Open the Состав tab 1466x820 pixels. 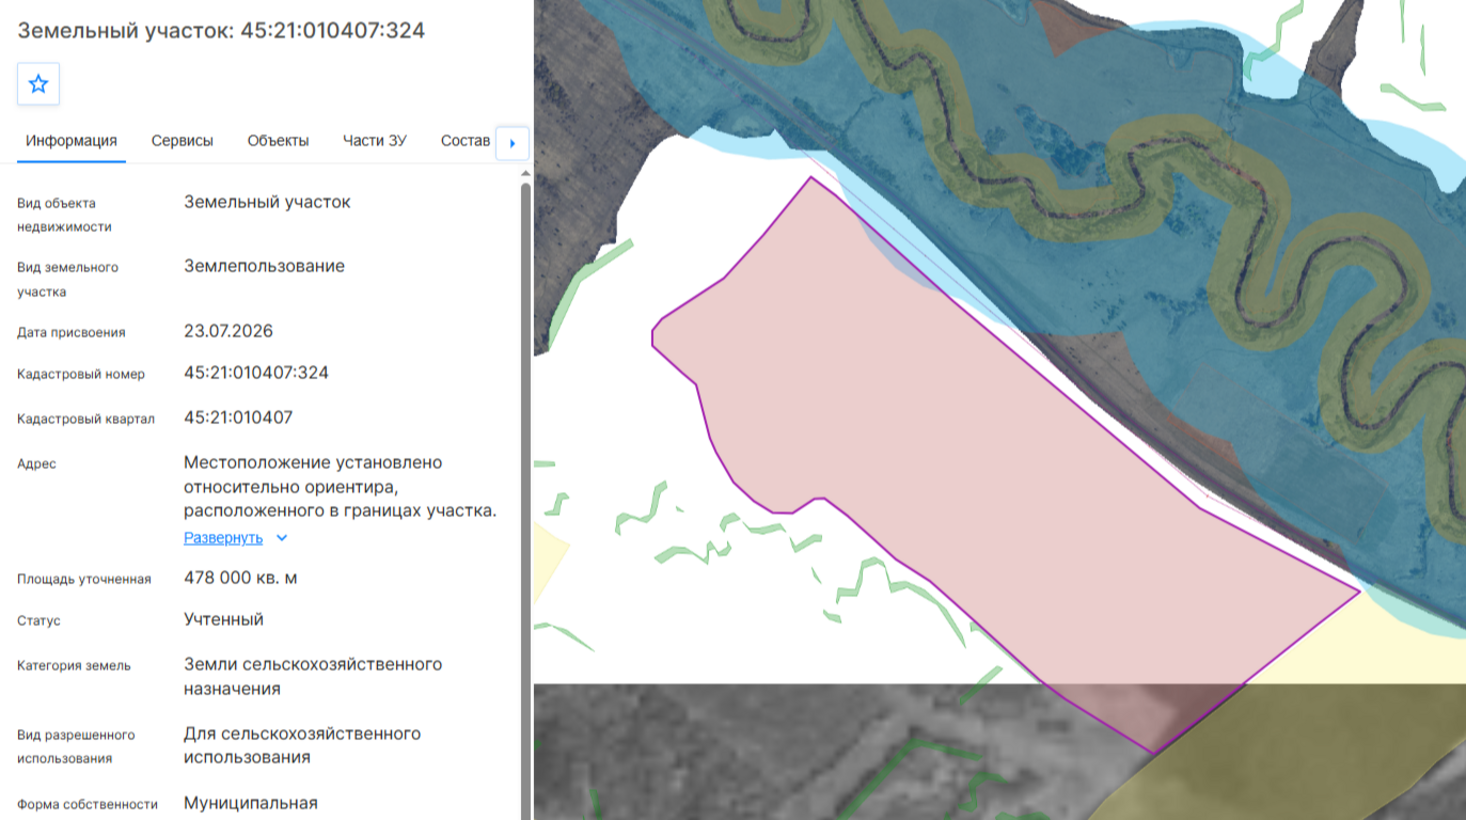point(465,141)
